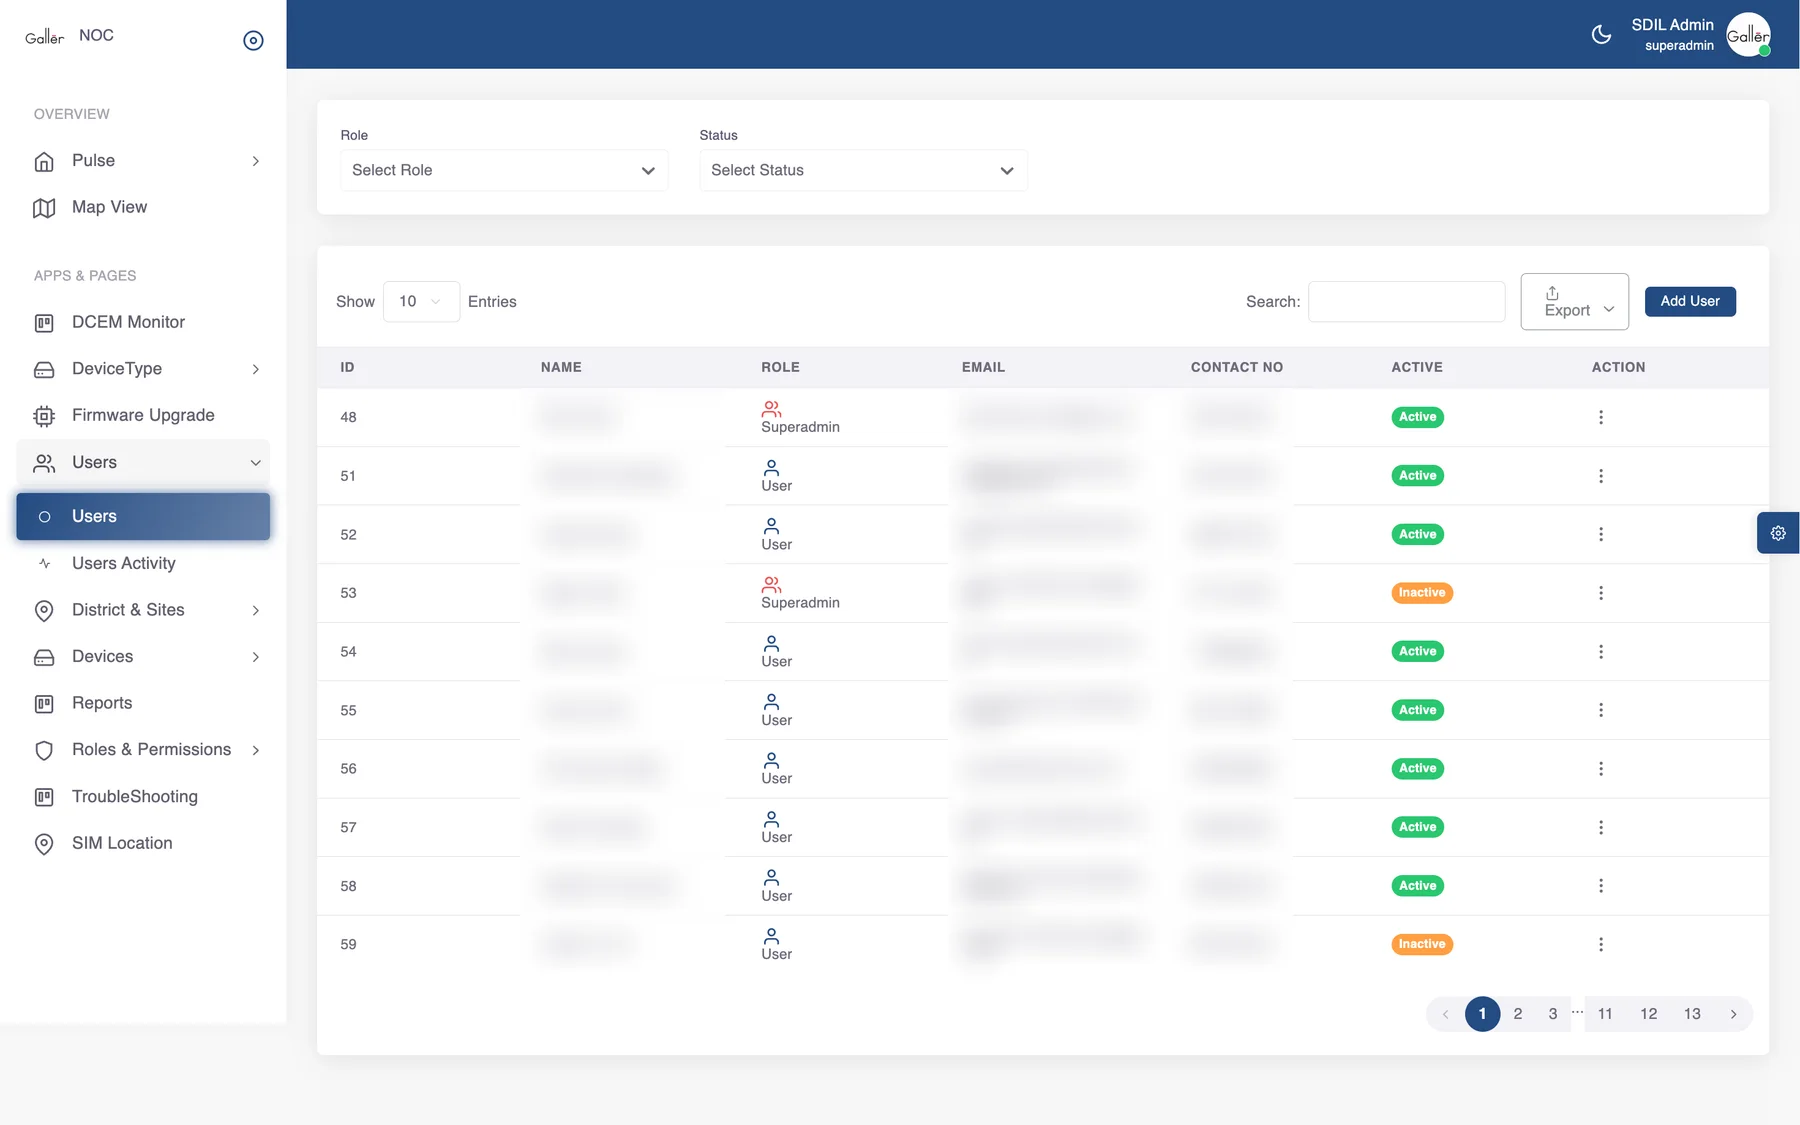Image resolution: width=1800 pixels, height=1125 pixels.
Task: Open the Show entries count dropdown
Action: point(421,301)
